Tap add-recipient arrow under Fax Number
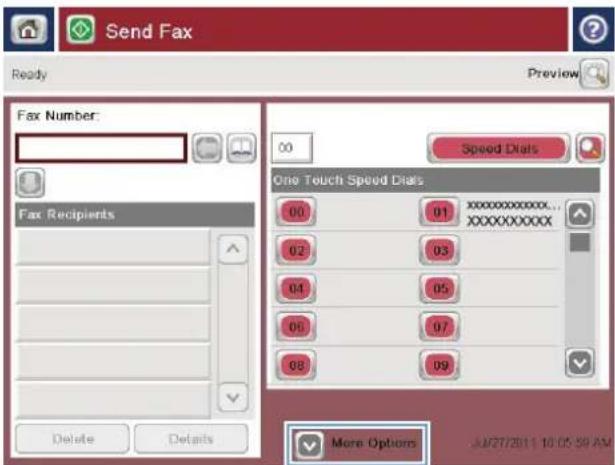 [x=30, y=183]
